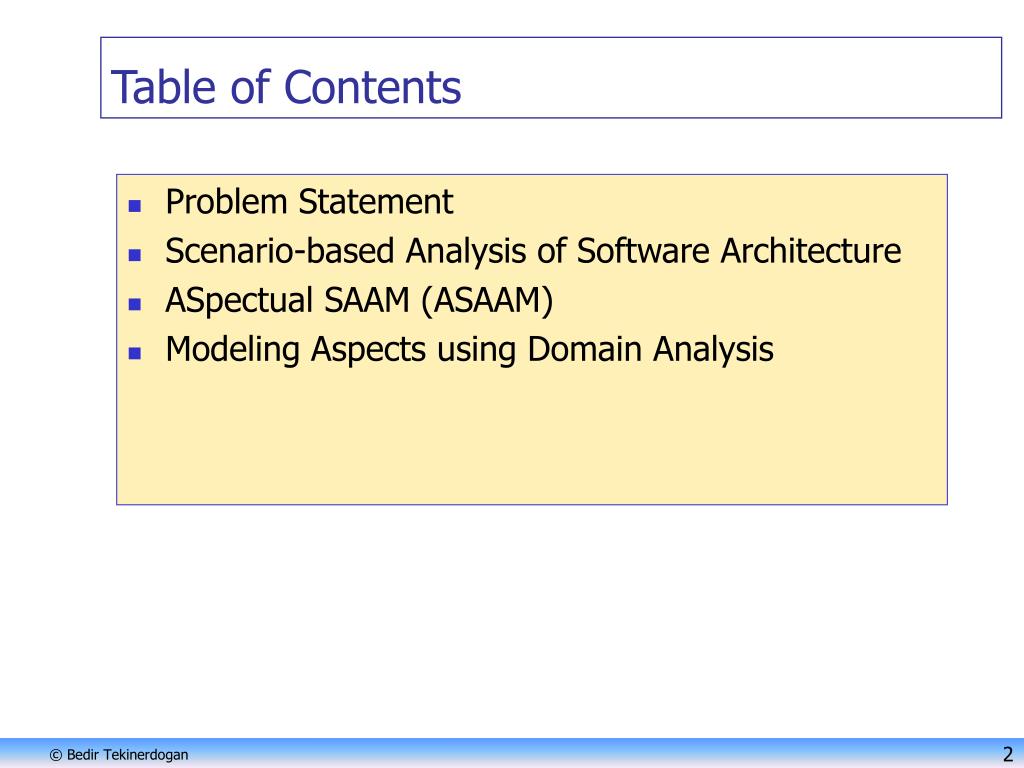Click the bullet square beside Modeling Aspects
The height and width of the screenshot is (768, 1024).
click(135, 353)
